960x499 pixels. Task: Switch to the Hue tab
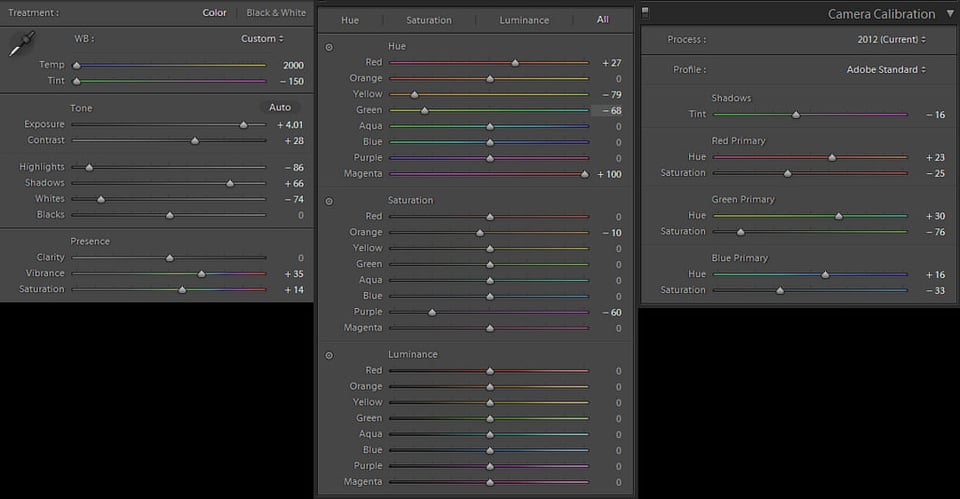(x=350, y=20)
